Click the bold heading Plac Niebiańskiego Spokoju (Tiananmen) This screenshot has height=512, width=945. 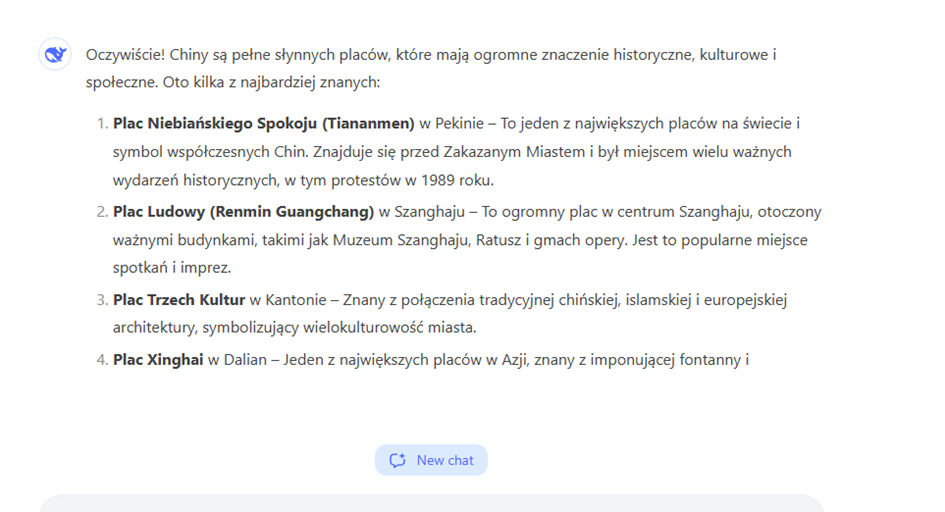point(263,124)
